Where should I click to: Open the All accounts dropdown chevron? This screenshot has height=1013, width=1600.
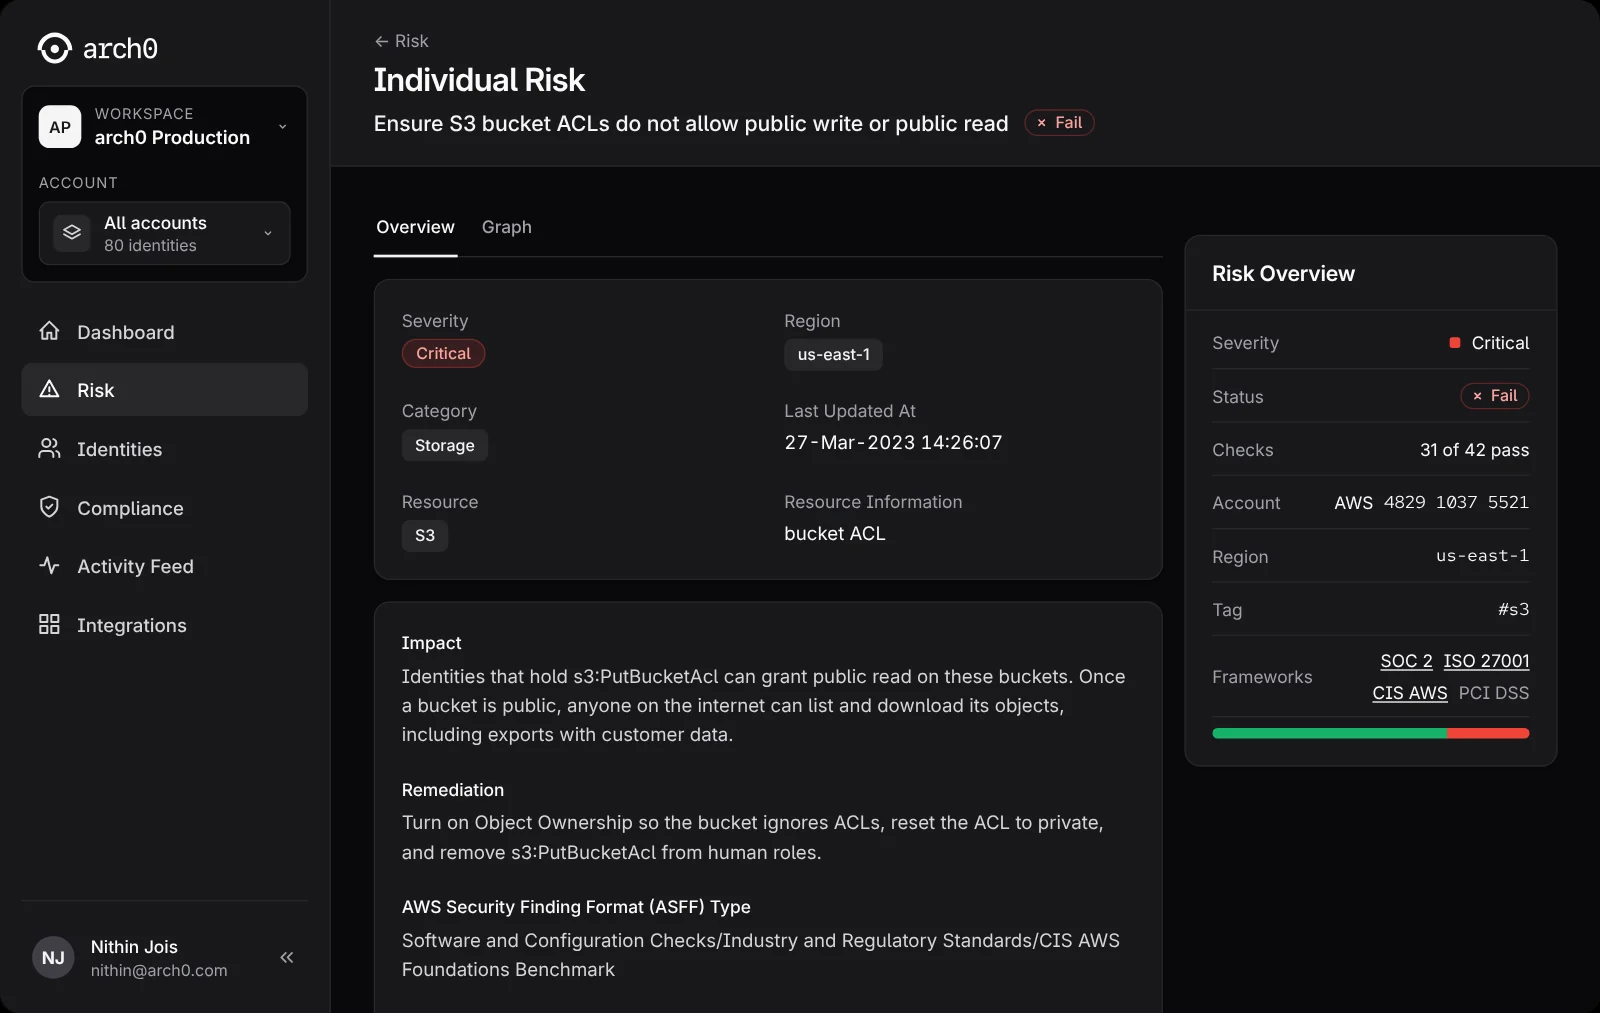pyautogui.click(x=267, y=233)
